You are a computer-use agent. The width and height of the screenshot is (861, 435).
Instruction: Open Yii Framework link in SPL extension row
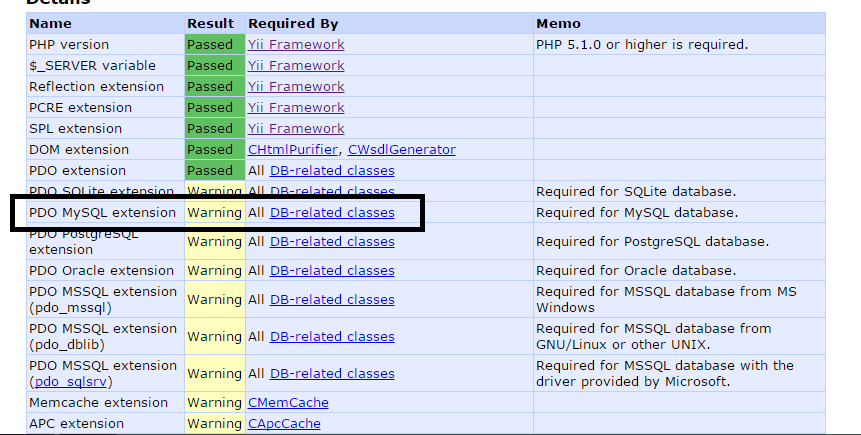296,128
